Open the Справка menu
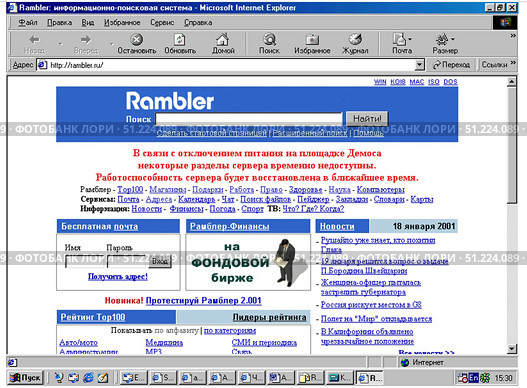The width and height of the screenshot is (527, 388). pos(198,23)
